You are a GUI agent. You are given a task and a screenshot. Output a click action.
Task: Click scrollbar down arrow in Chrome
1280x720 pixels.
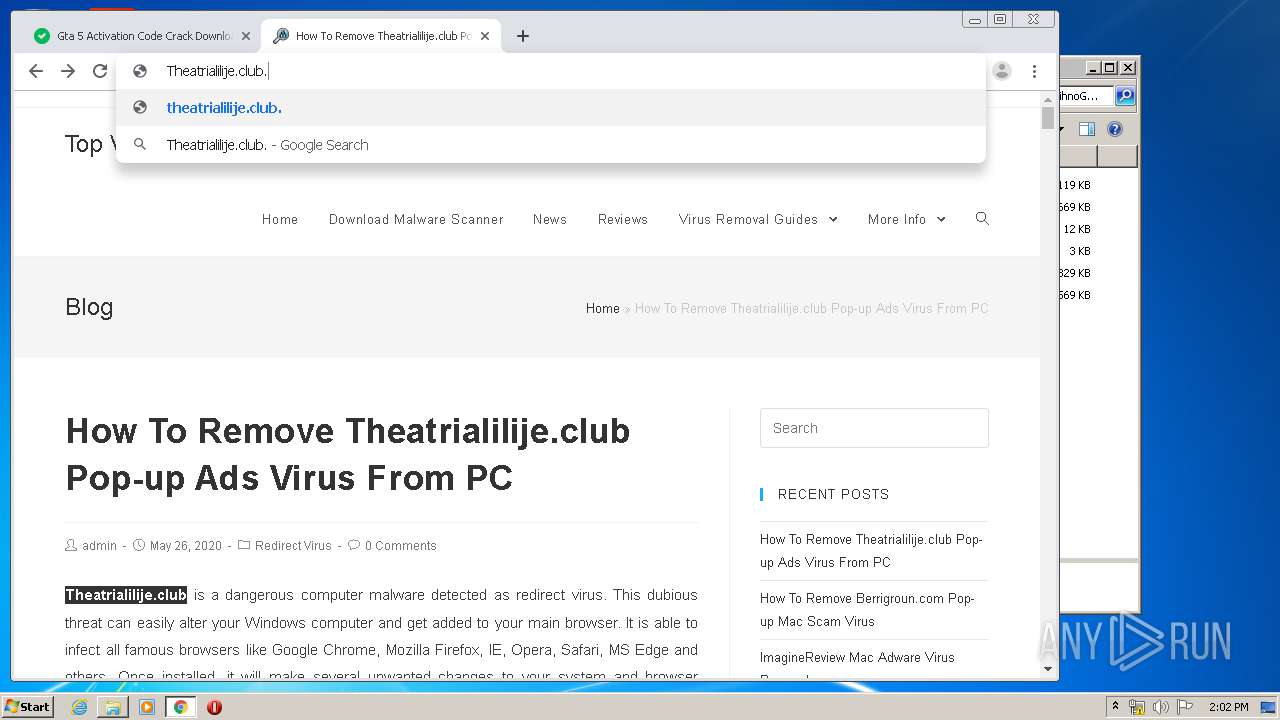[1048, 669]
